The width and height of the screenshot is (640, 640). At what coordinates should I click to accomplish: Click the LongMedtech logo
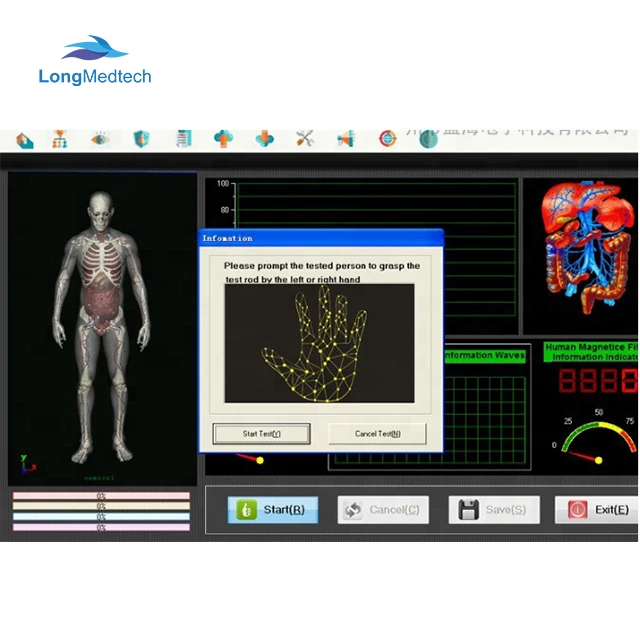(x=95, y=60)
